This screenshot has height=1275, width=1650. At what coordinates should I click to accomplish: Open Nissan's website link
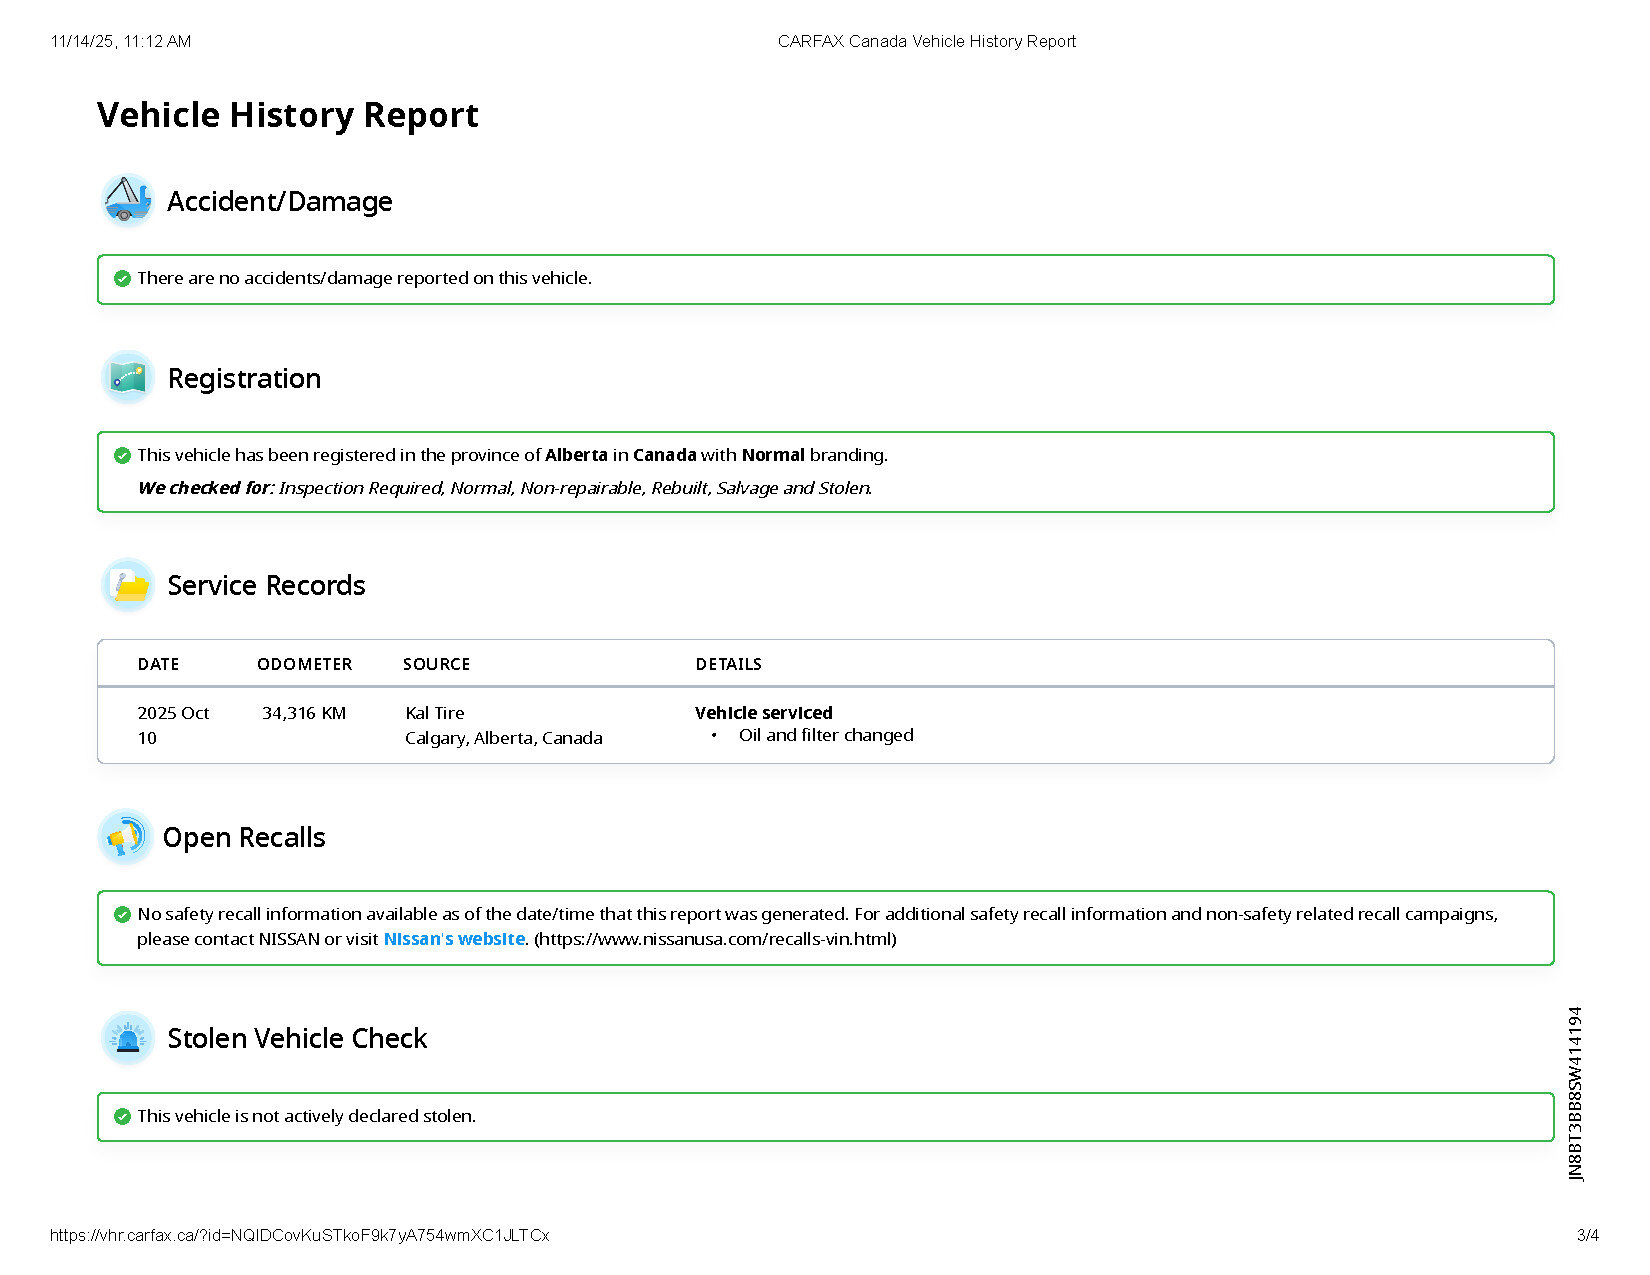tap(454, 939)
